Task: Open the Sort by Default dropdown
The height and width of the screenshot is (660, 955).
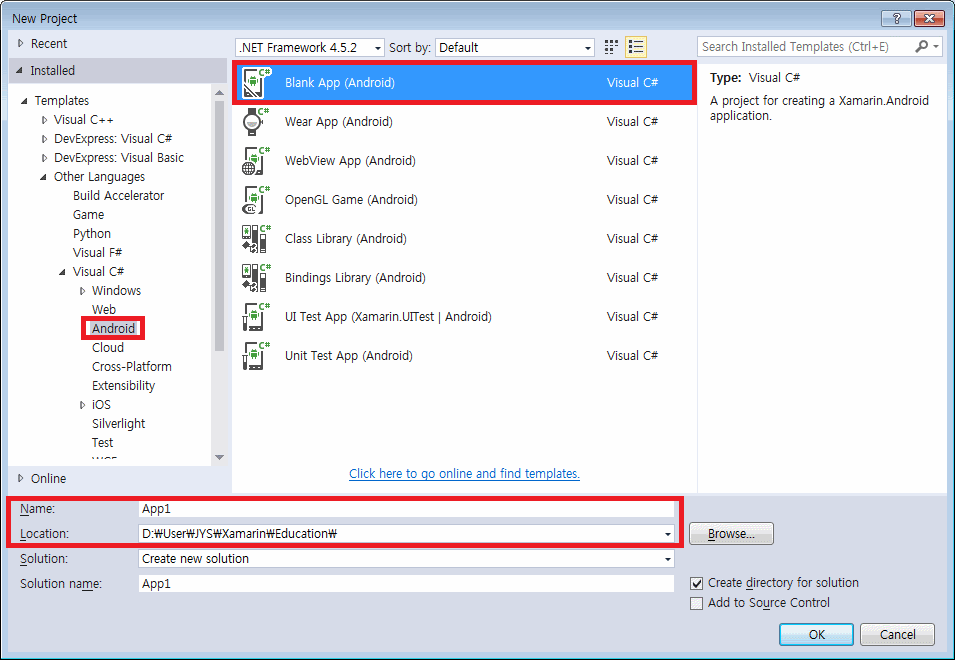Action: tap(515, 47)
